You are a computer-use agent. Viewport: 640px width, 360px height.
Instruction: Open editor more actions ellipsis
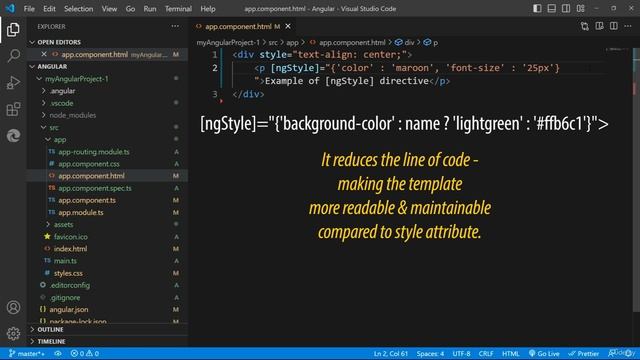click(x=628, y=27)
